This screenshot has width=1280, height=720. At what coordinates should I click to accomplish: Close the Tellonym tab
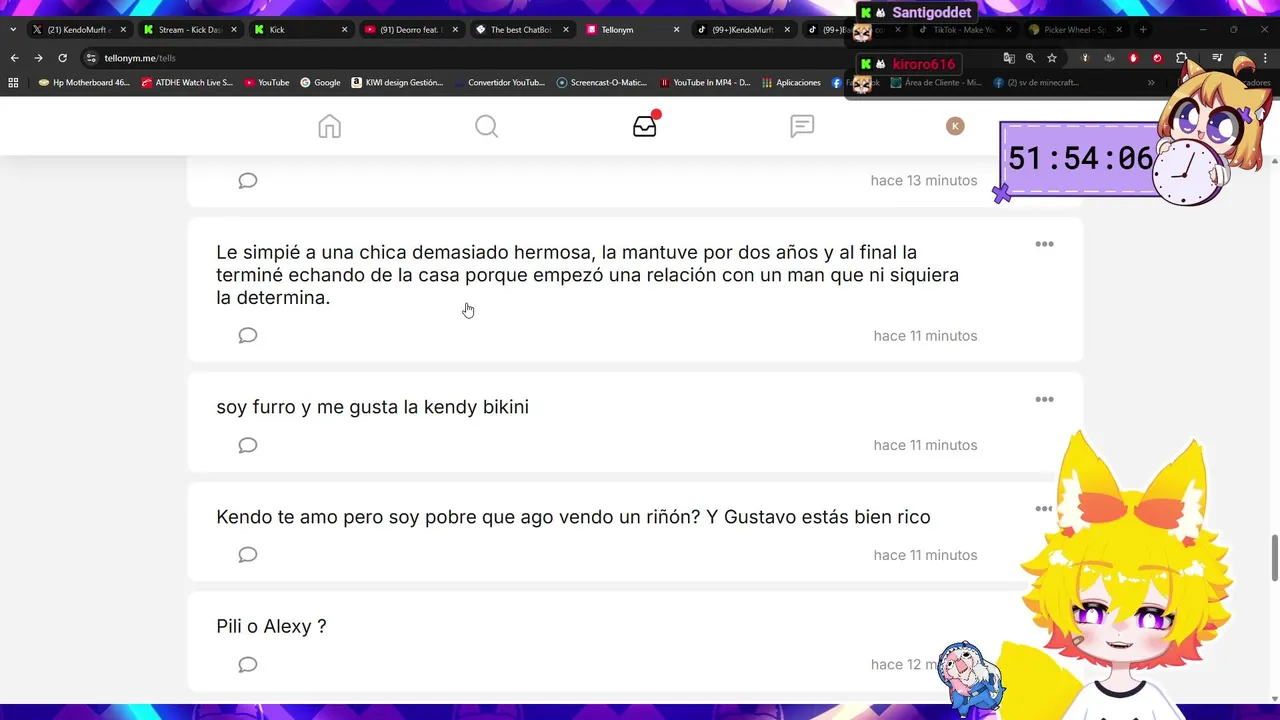click(x=676, y=30)
